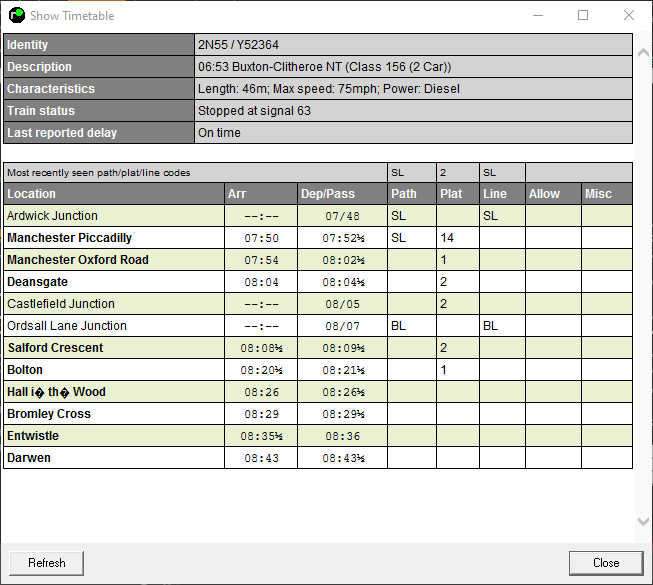Click Deansgate arrival time 08:04
This screenshot has height=585, width=653.
point(261,282)
